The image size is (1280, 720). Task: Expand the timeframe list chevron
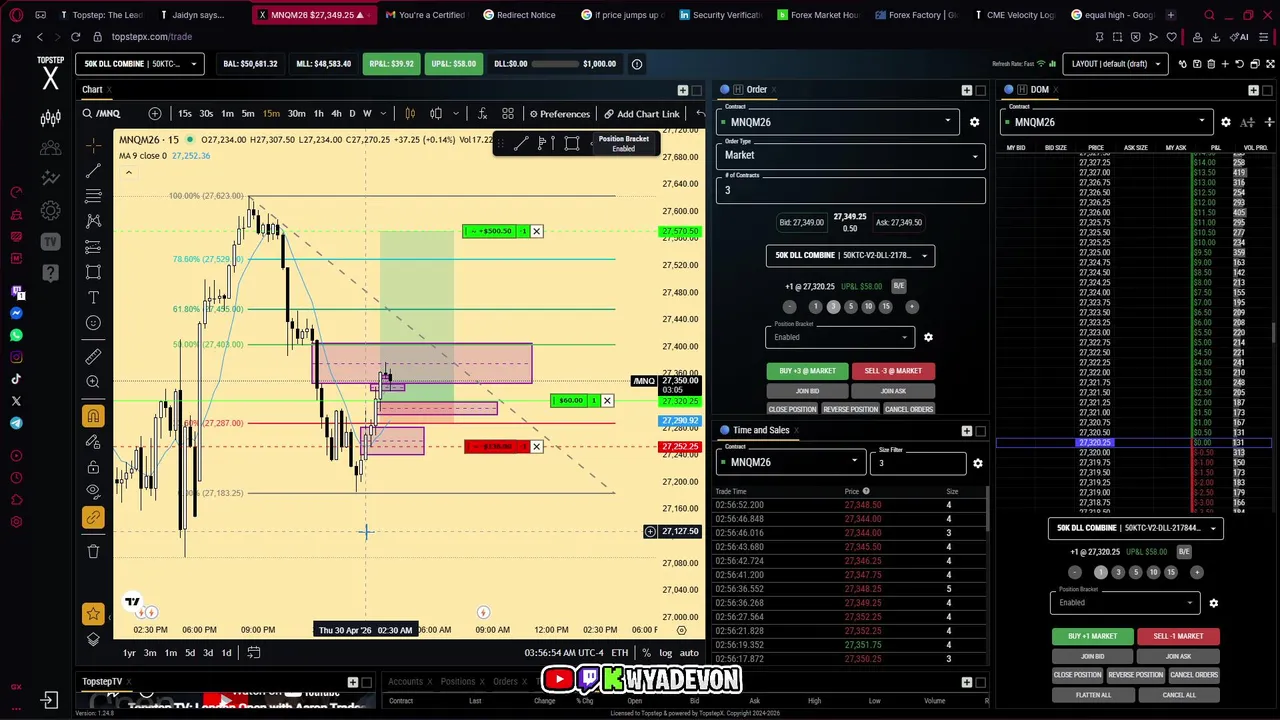(x=384, y=114)
